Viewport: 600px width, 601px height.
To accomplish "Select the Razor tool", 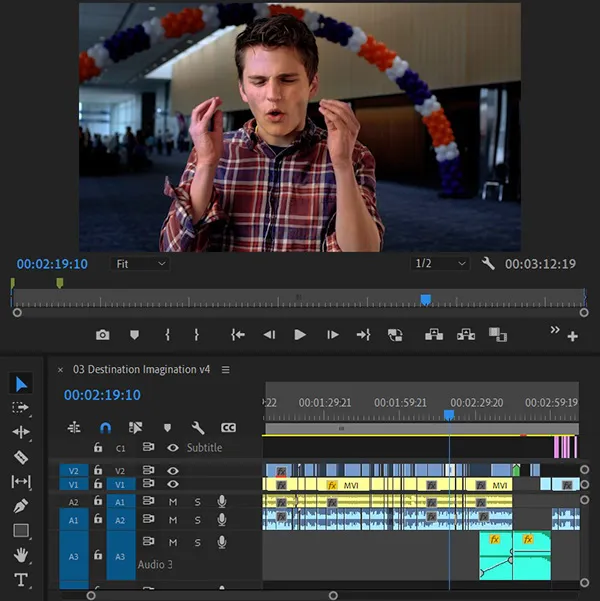I will pos(21,457).
